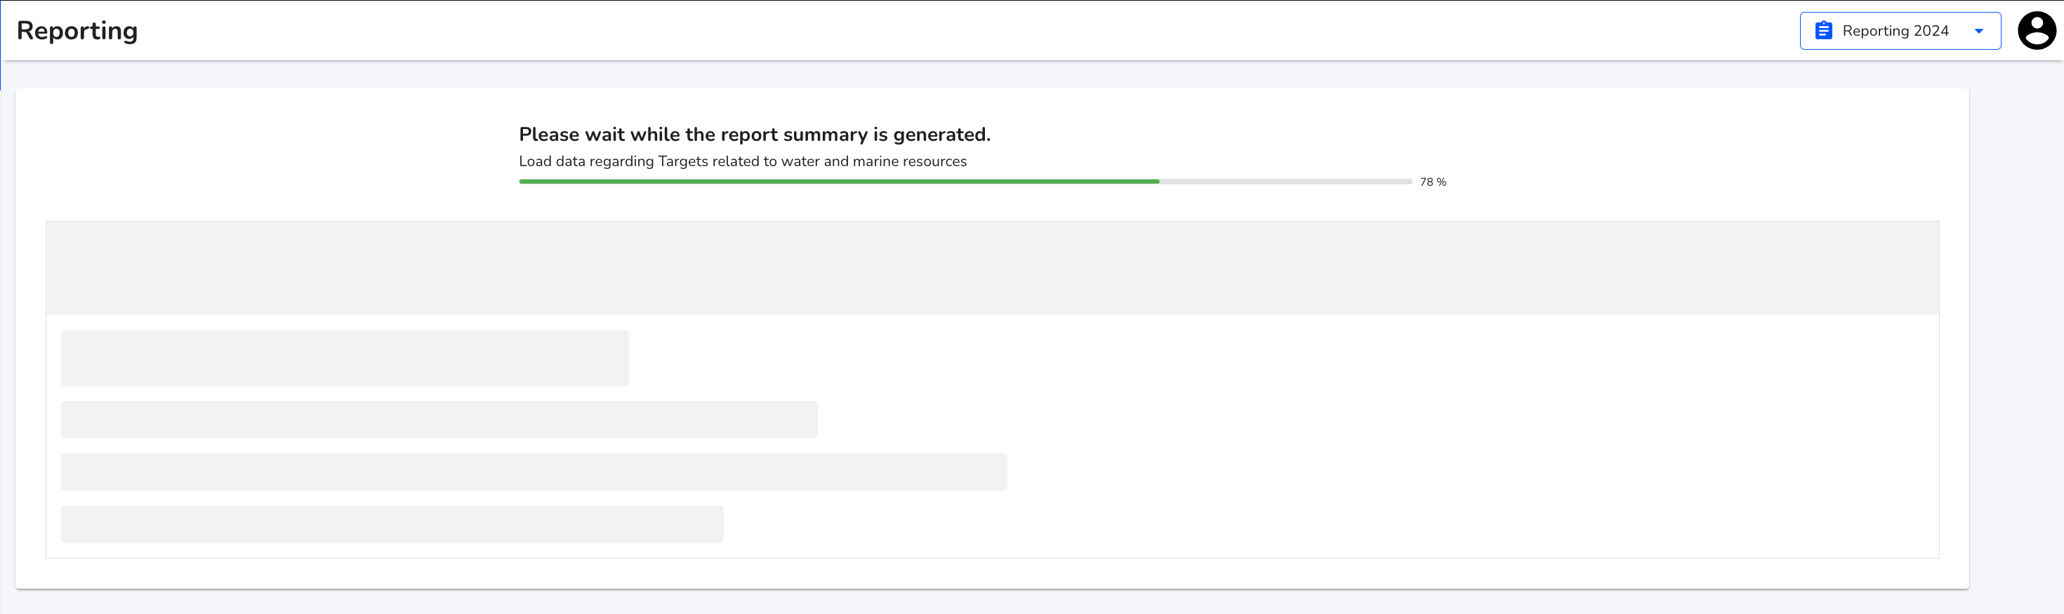Click the longest skeleton placeholder bar

coord(534,472)
